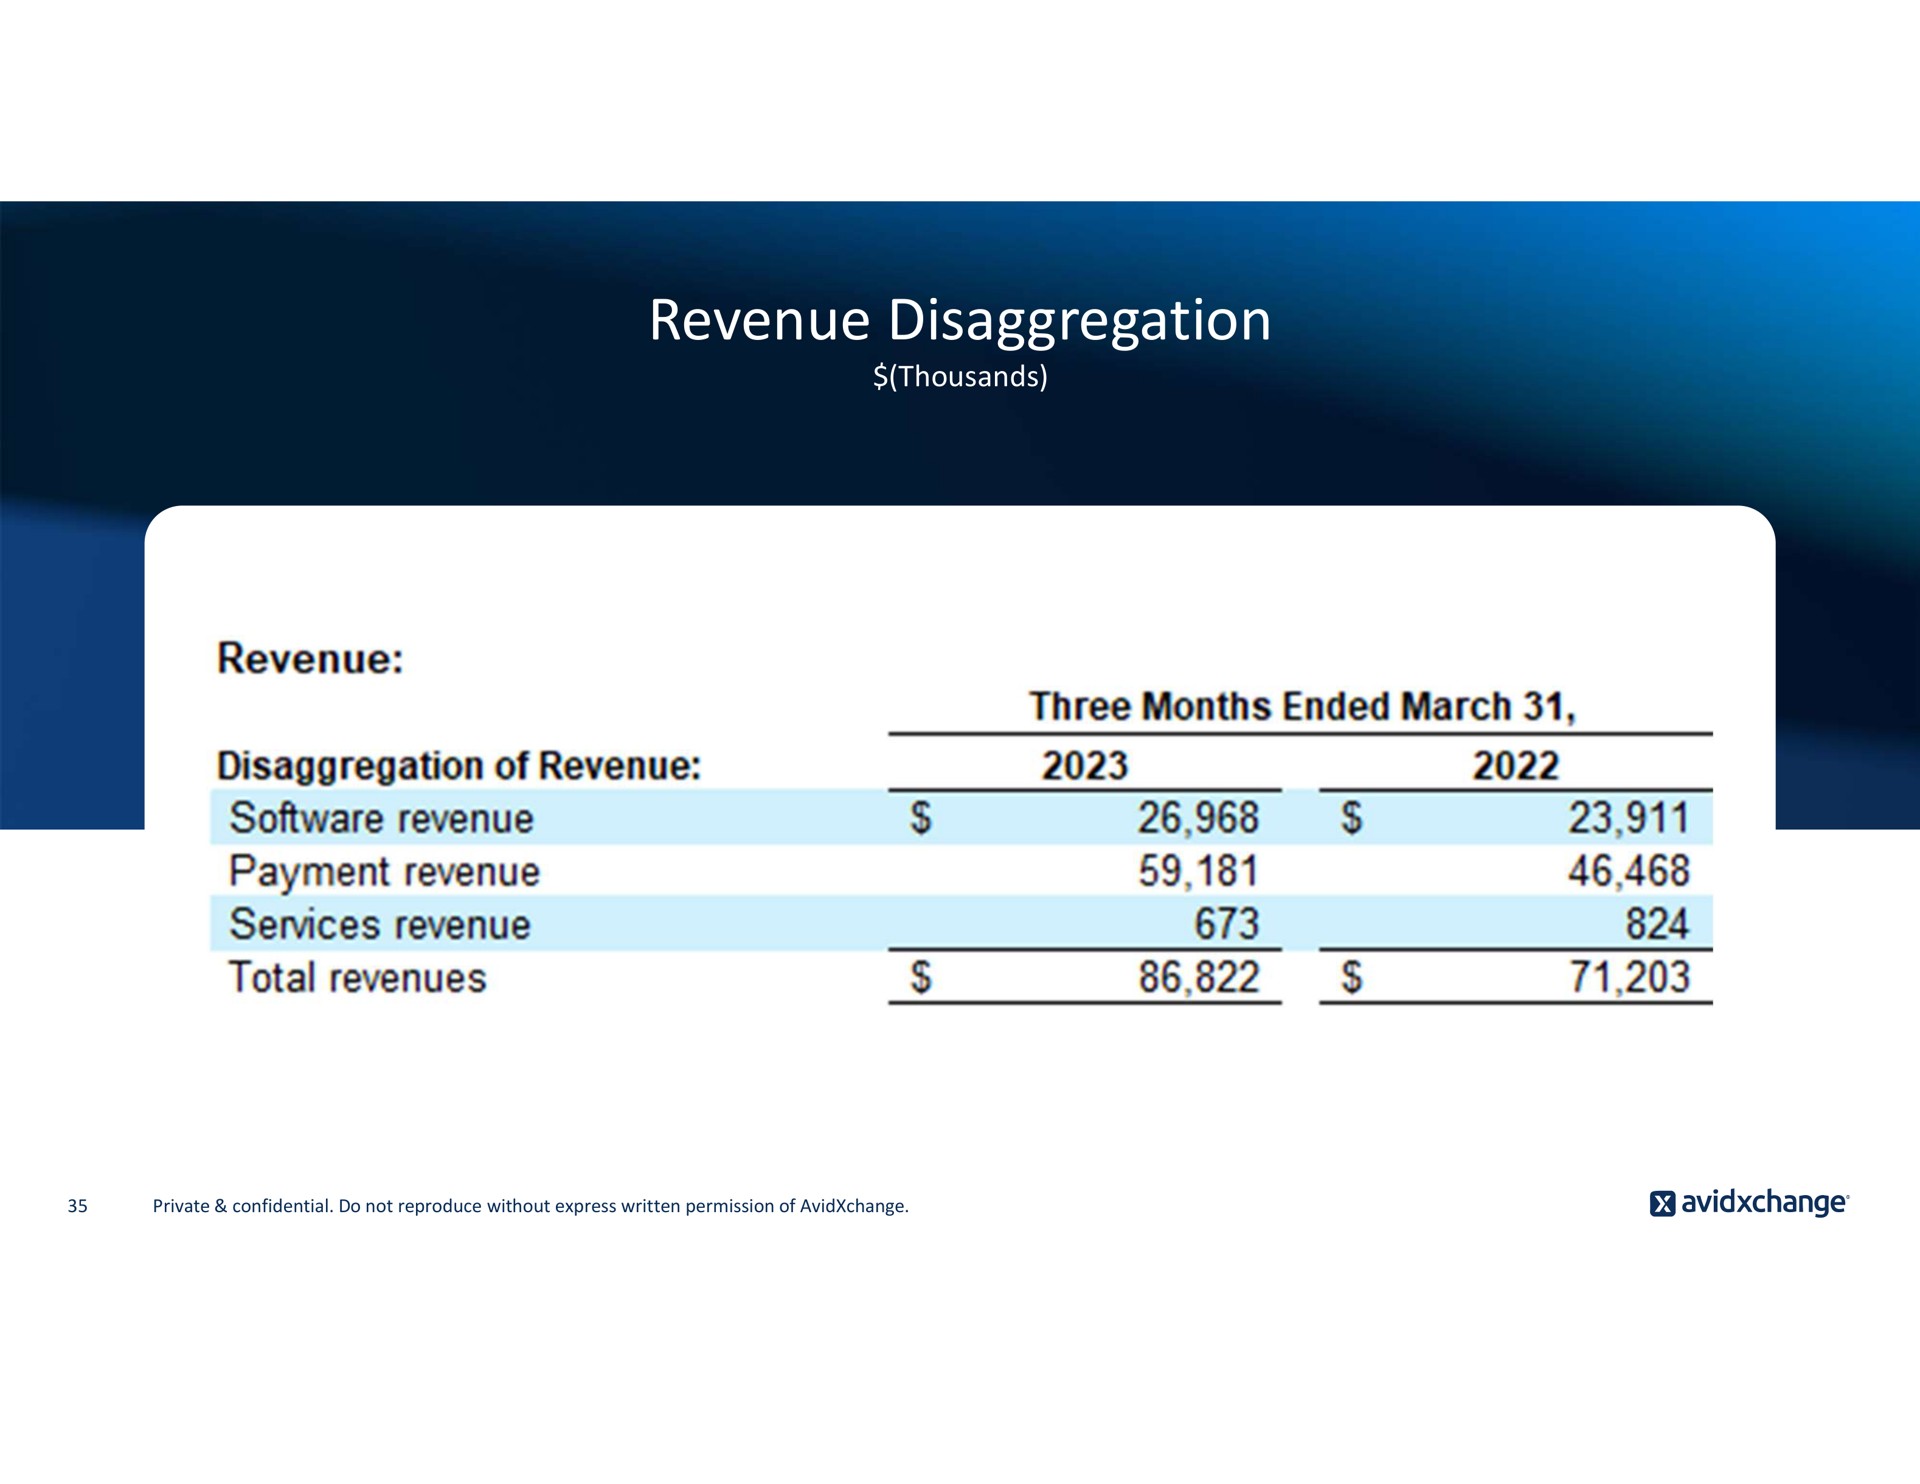Select the 2023 column header

point(1085,766)
